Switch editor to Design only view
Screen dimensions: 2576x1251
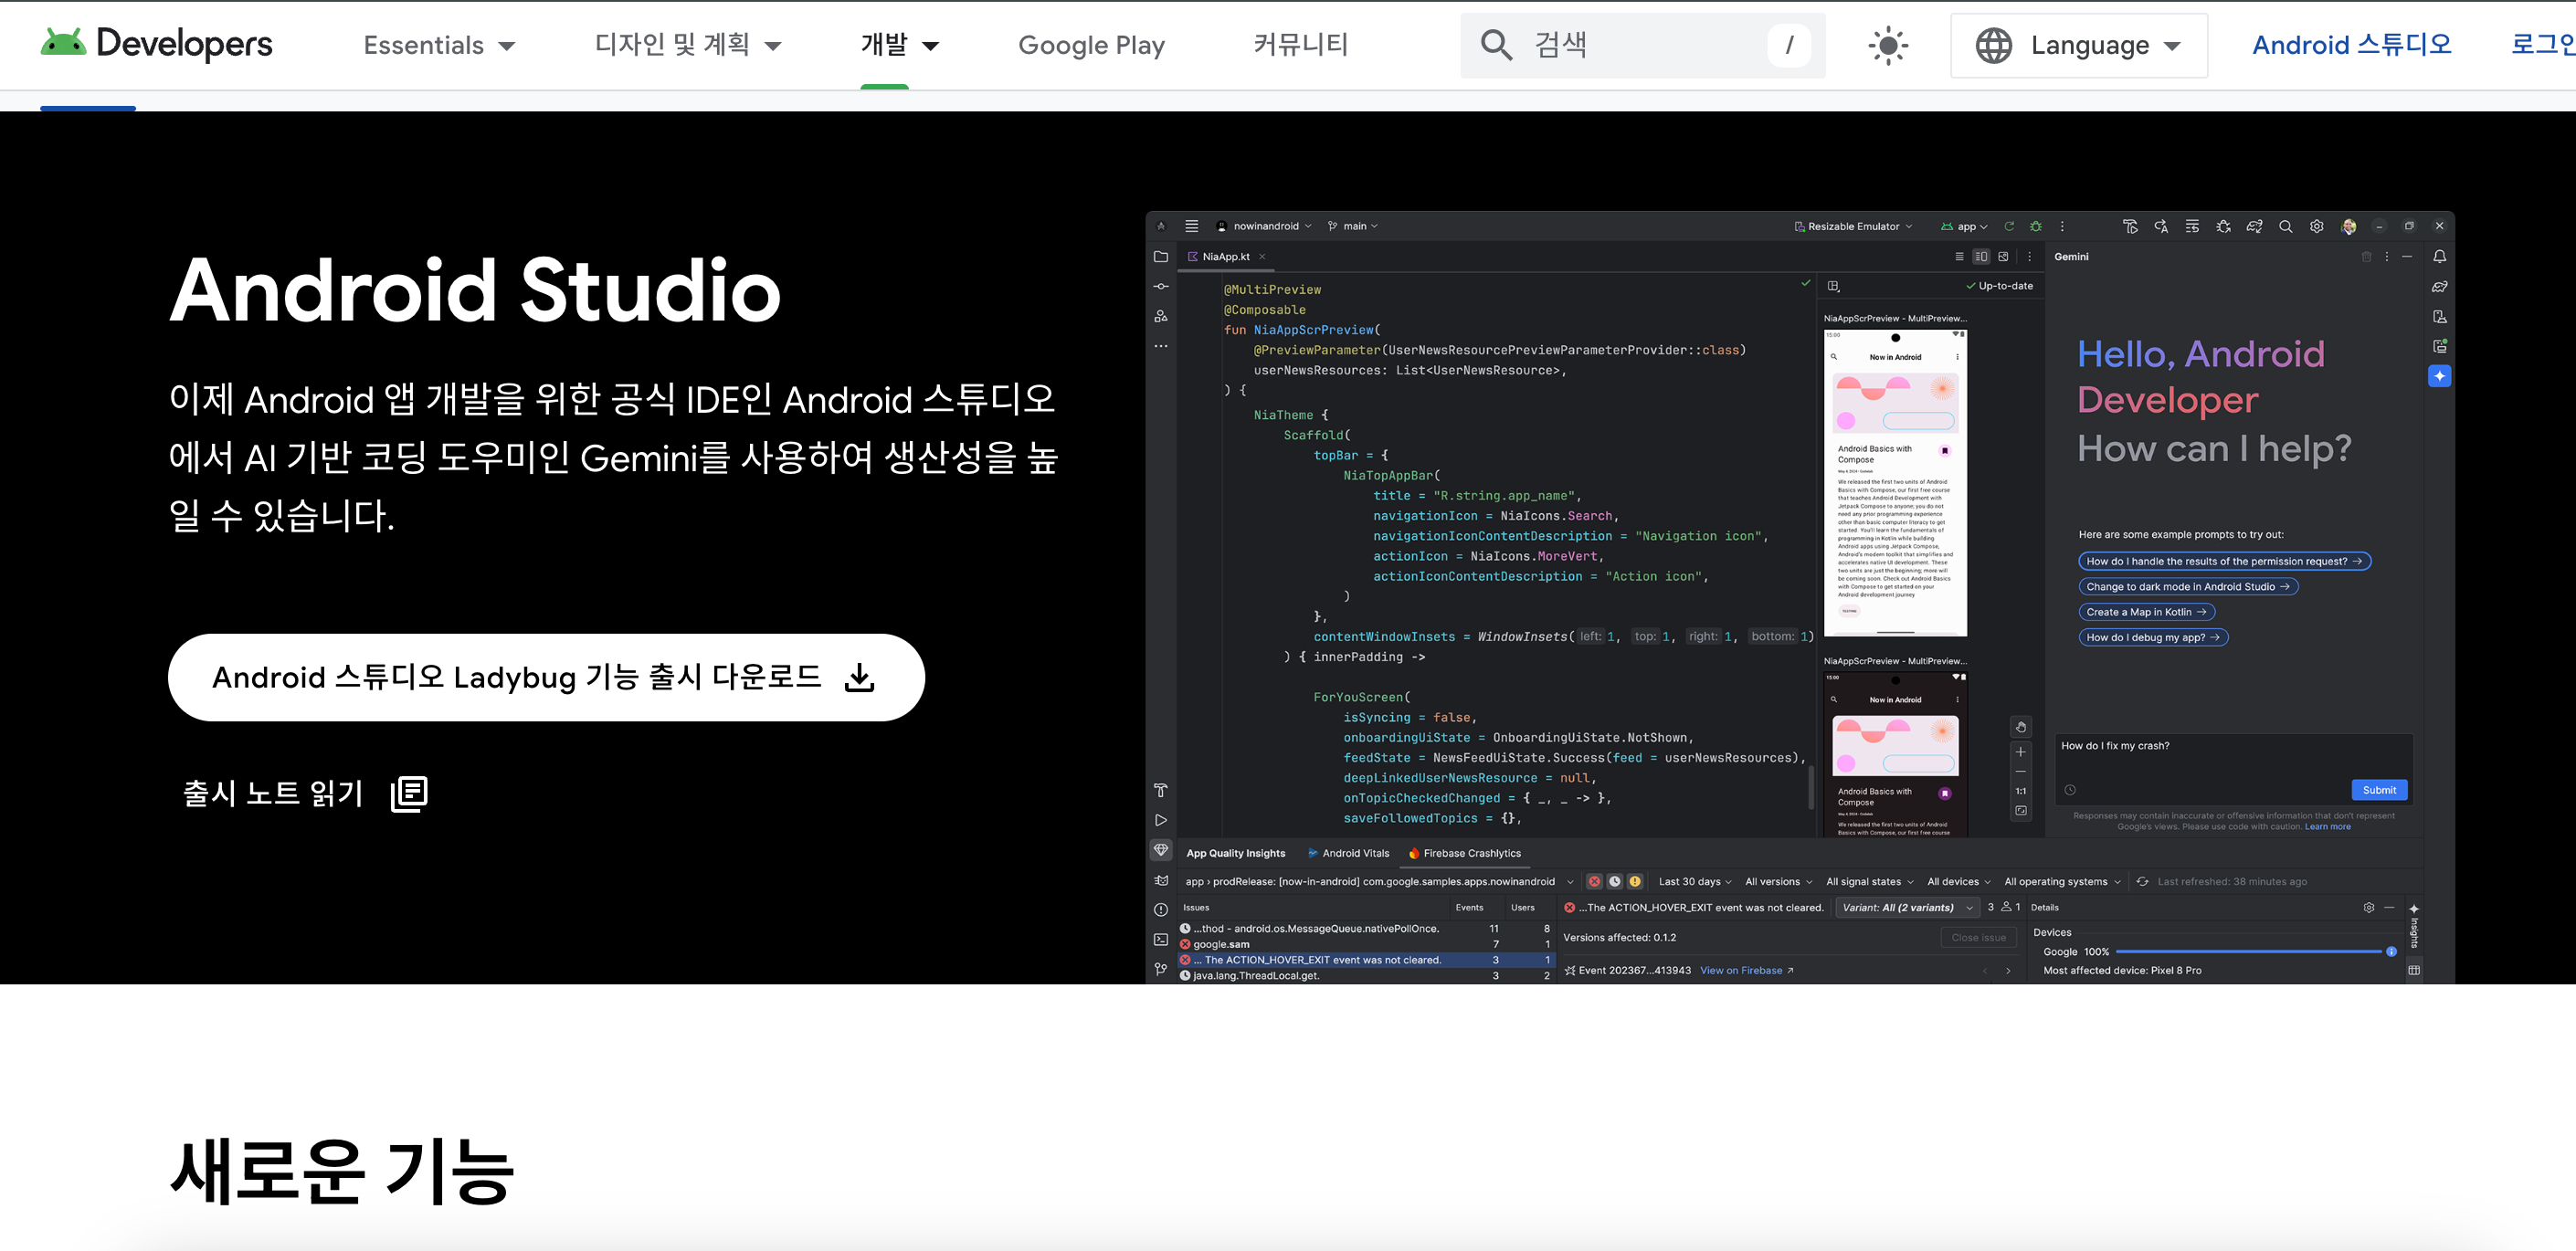click(x=2003, y=257)
